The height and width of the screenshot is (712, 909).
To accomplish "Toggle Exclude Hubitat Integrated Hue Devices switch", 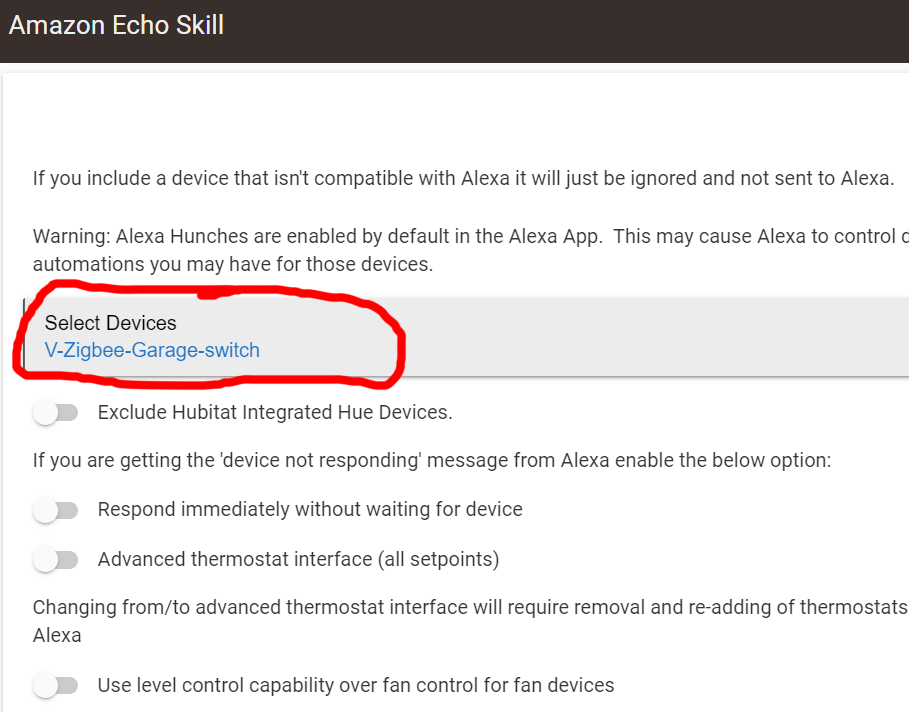I will coord(55,412).
